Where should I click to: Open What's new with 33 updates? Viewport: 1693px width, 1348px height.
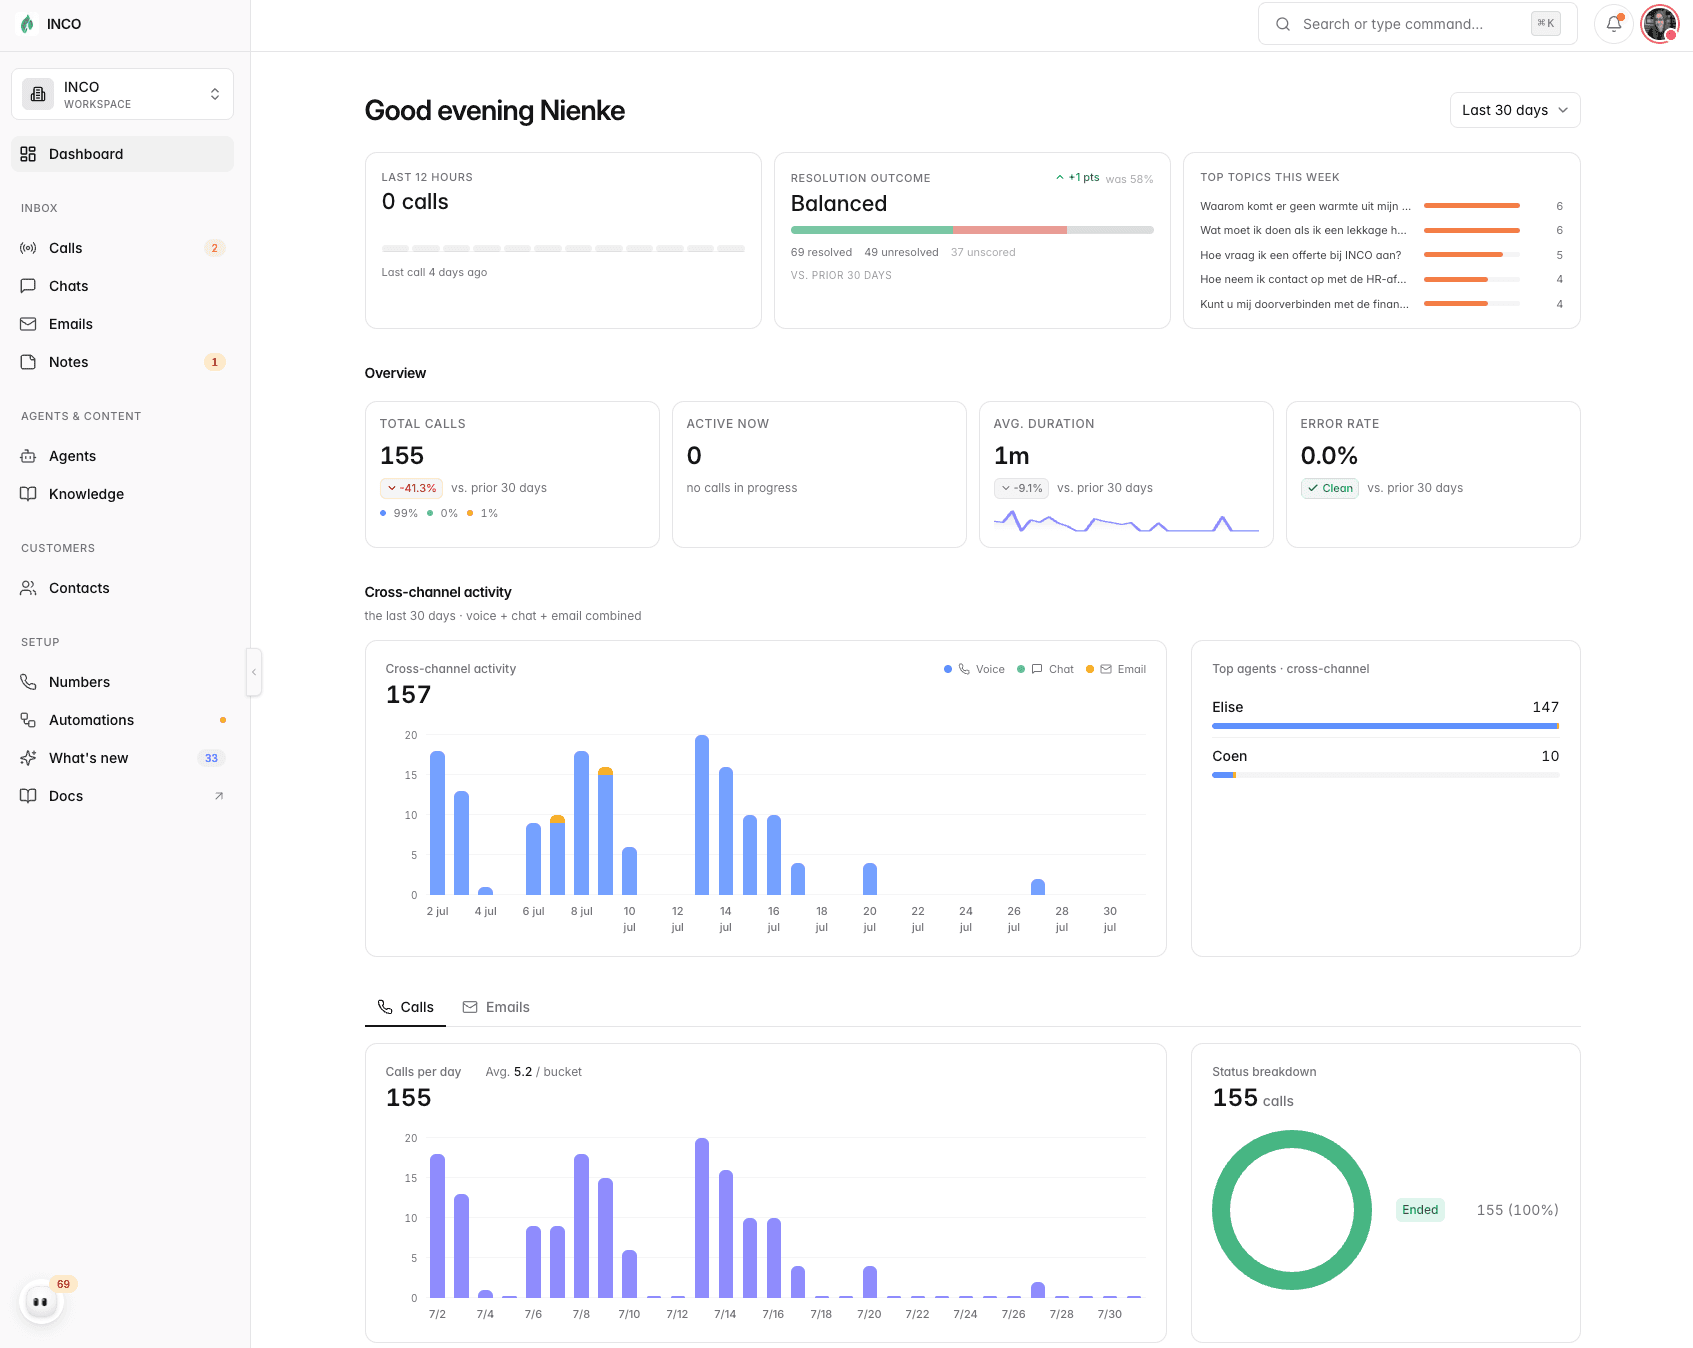(x=122, y=758)
